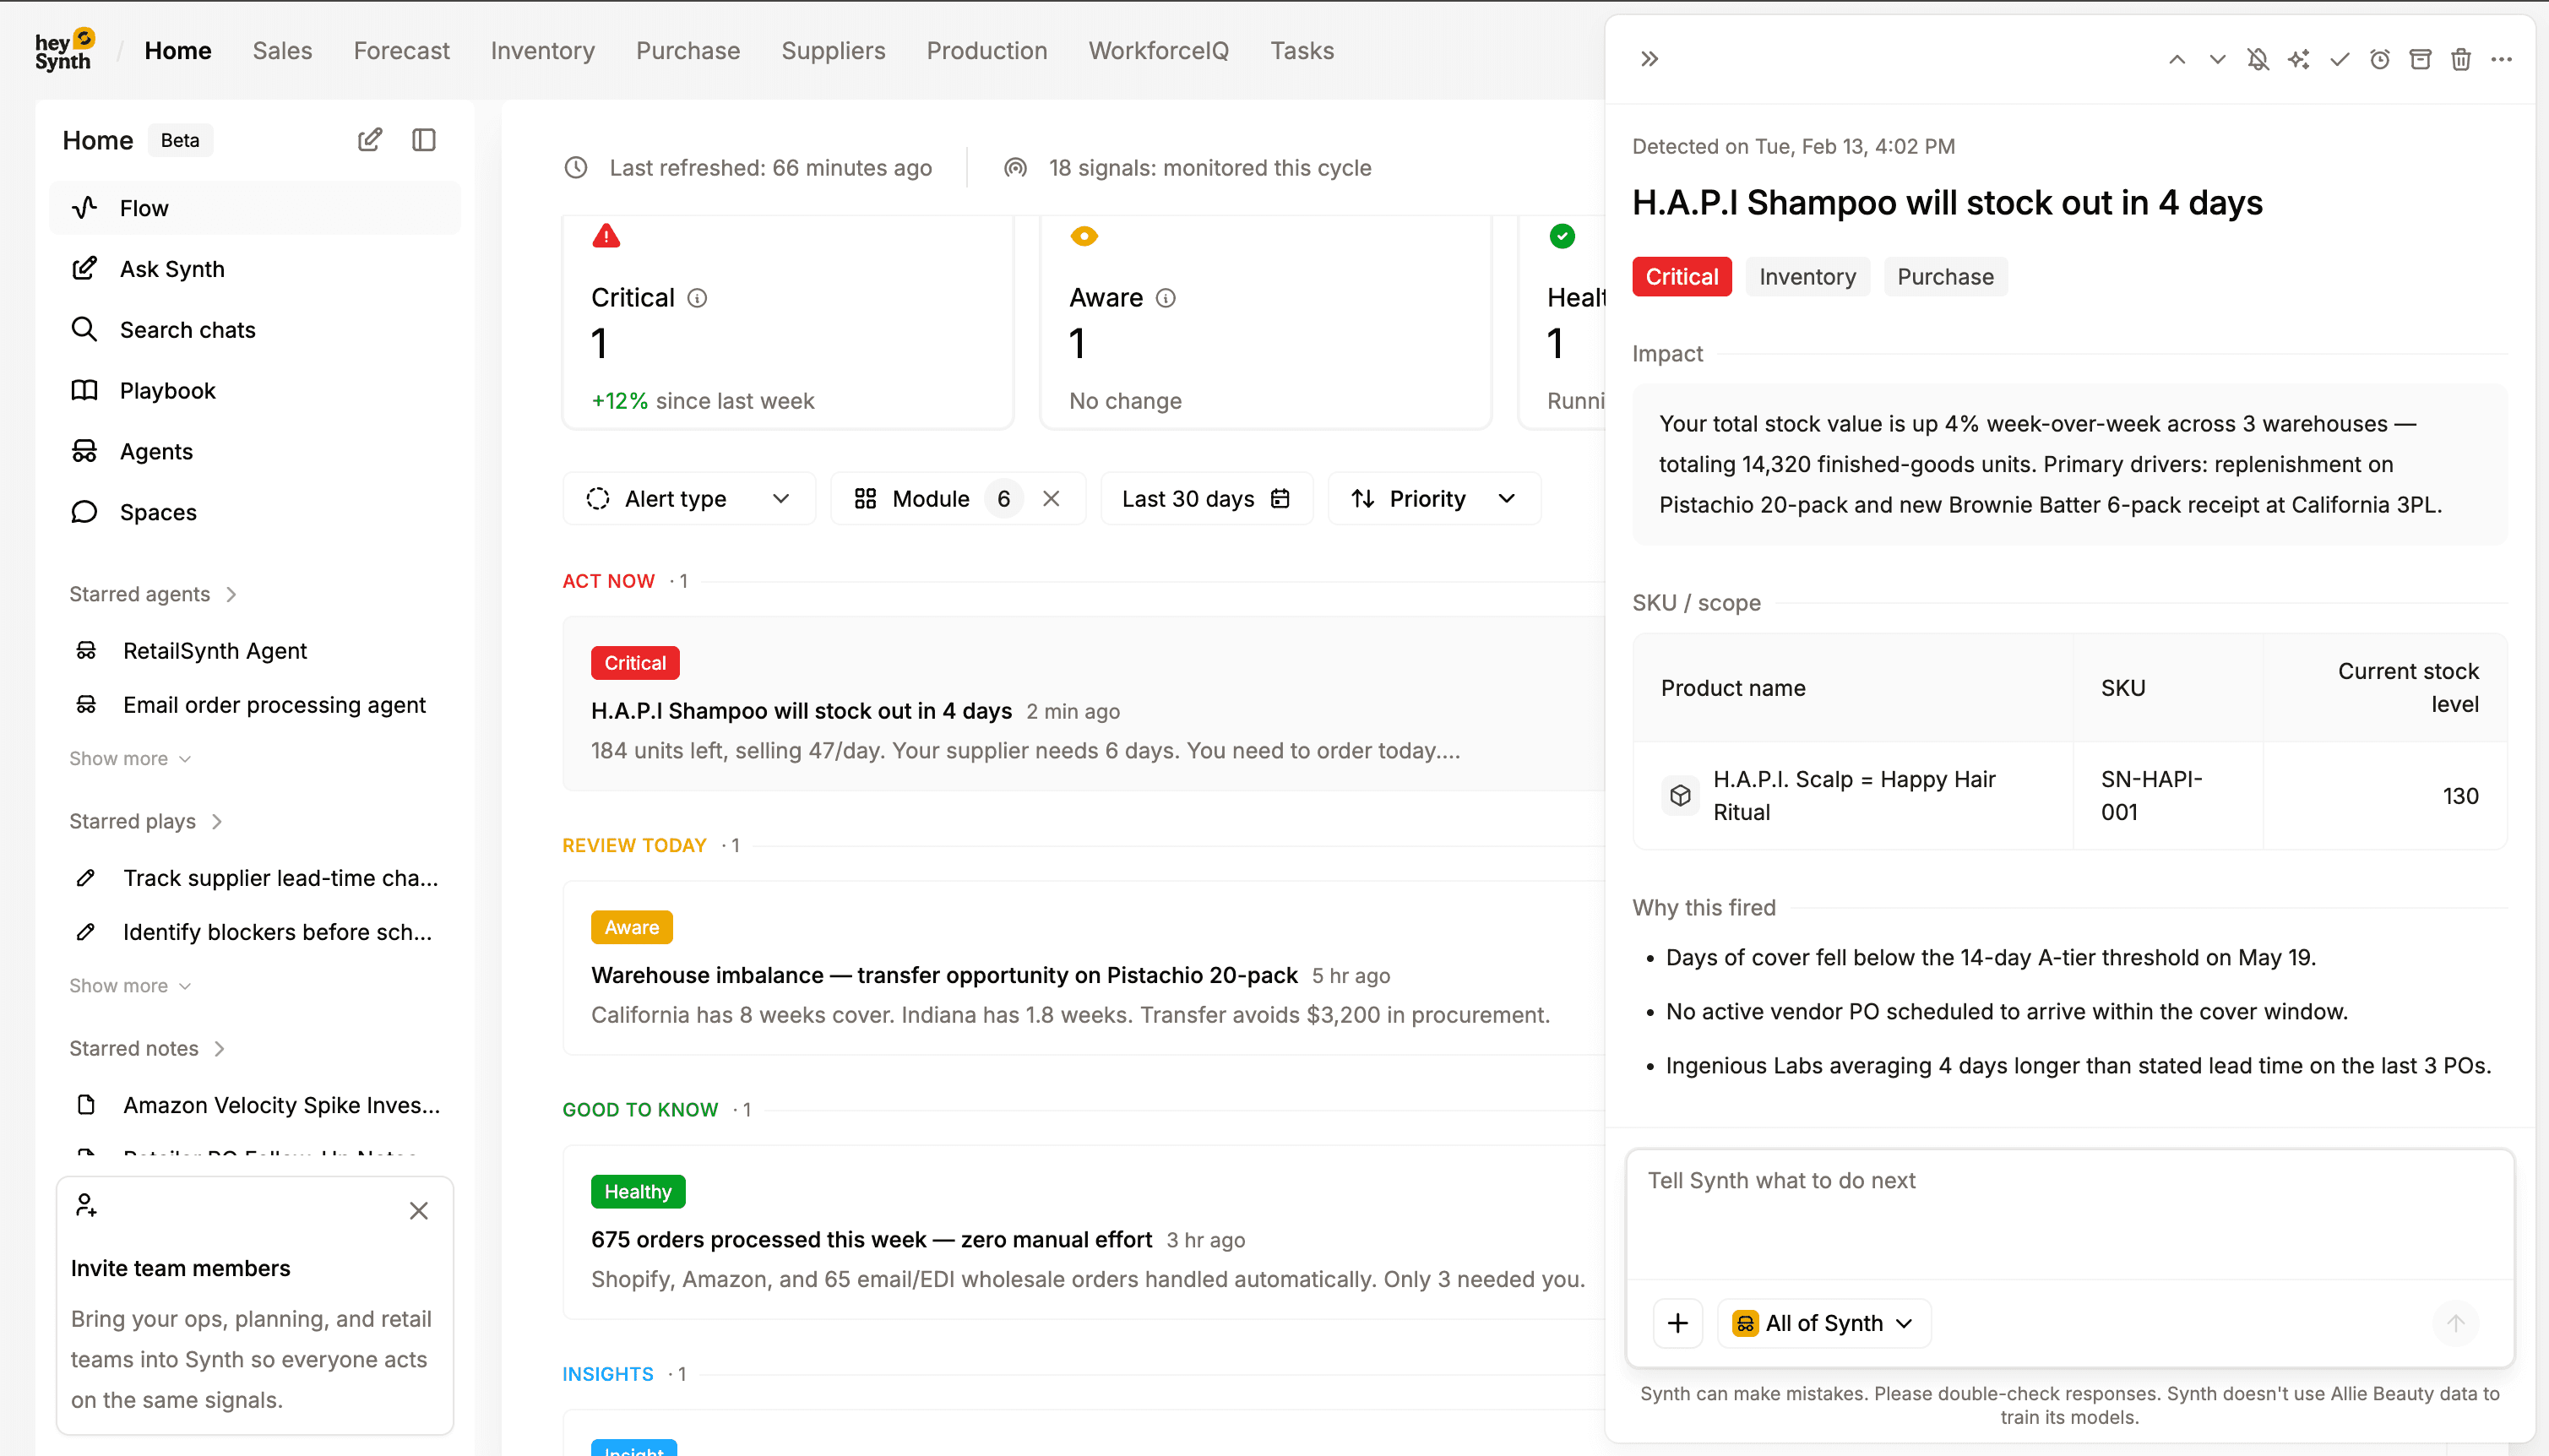Expand Starred agents section
2549x1456 pixels.
coord(153,594)
